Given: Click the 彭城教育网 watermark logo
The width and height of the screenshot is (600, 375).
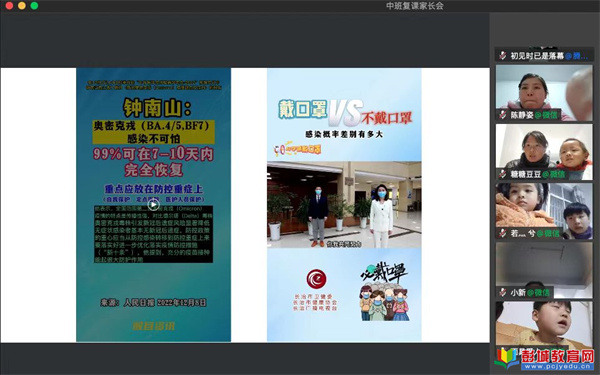Looking at the screenshot, I should [544, 359].
